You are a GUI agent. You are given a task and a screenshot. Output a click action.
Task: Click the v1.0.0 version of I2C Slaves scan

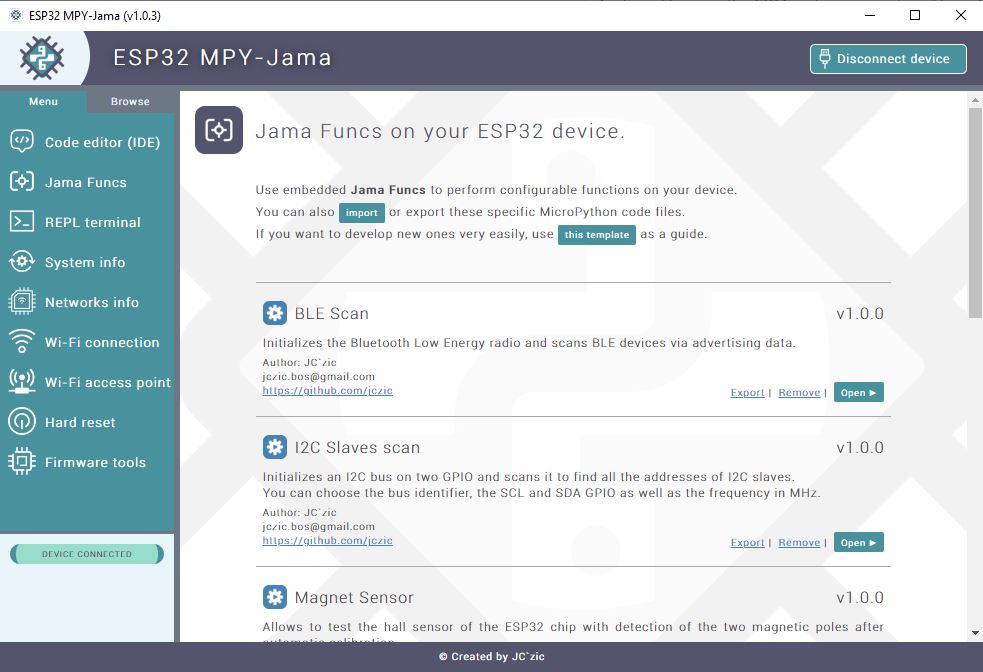pos(860,448)
